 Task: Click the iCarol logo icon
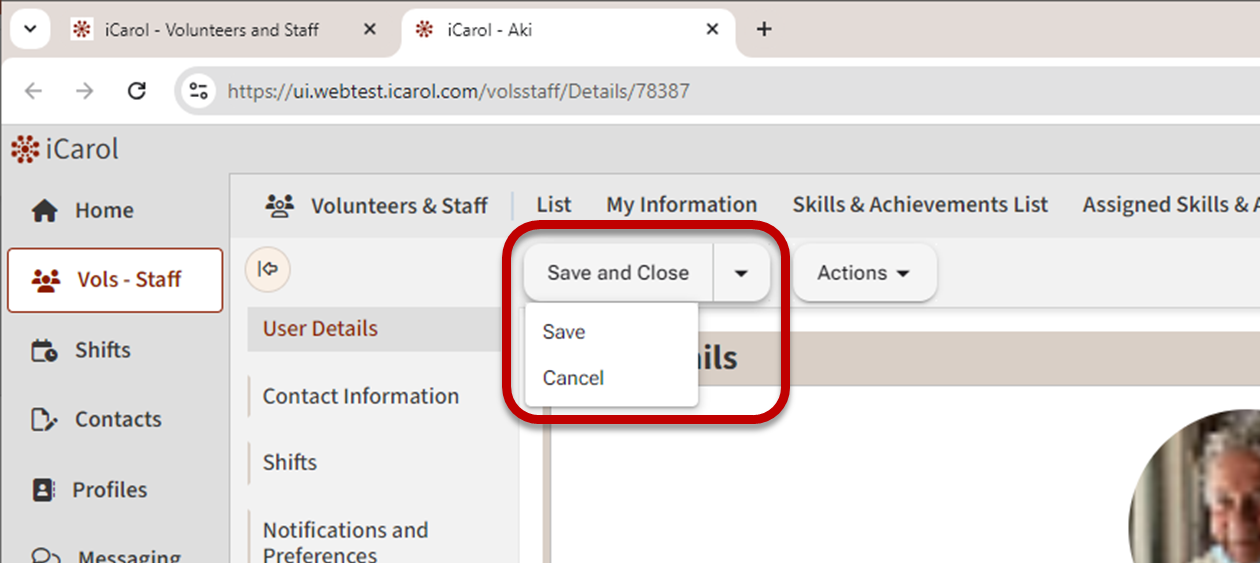click(x=25, y=150)
